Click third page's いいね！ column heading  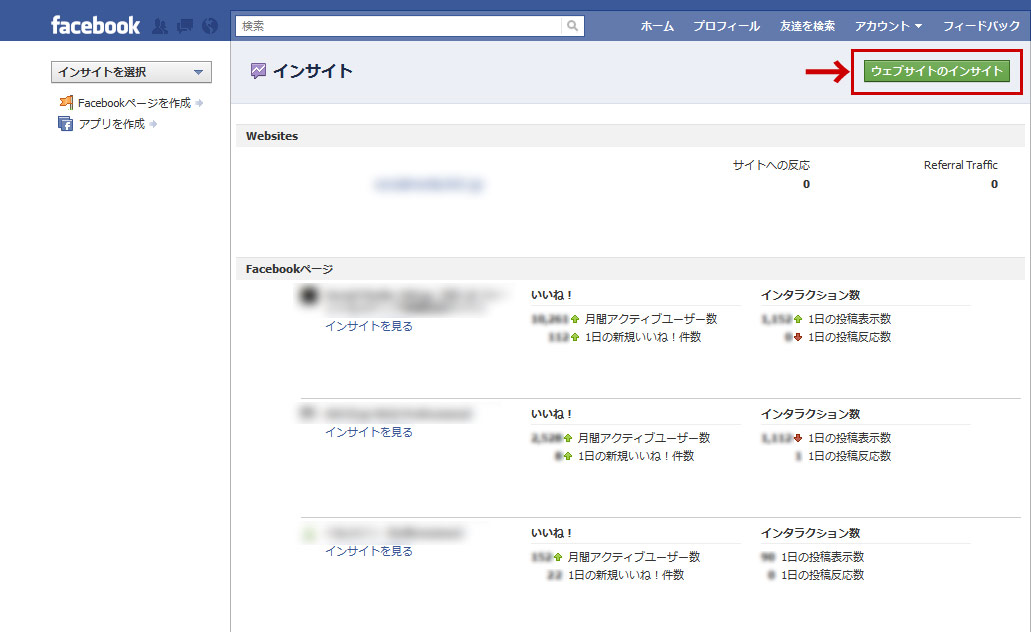point(552,533)
